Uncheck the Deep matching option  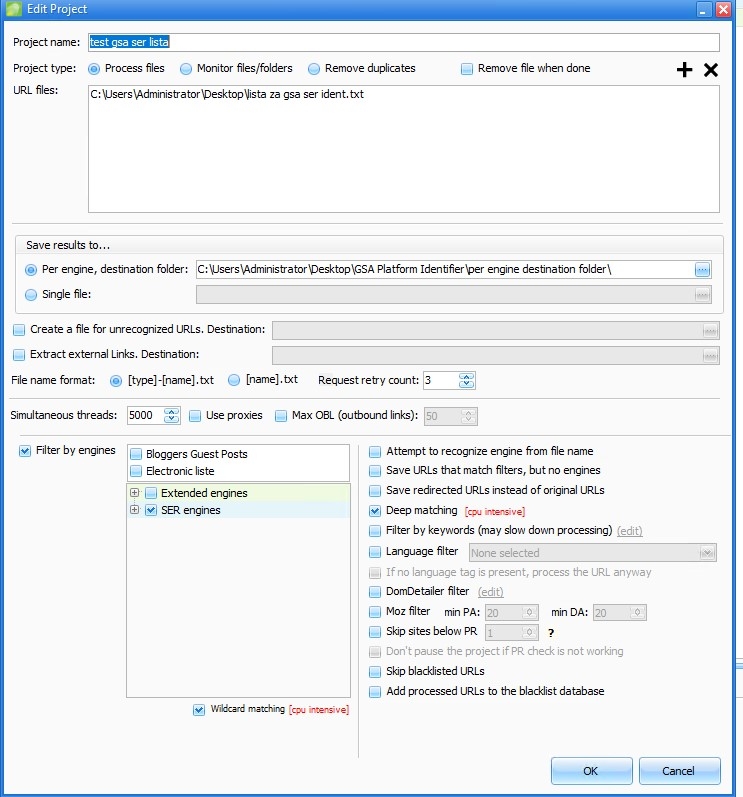(x=375, y=510)
